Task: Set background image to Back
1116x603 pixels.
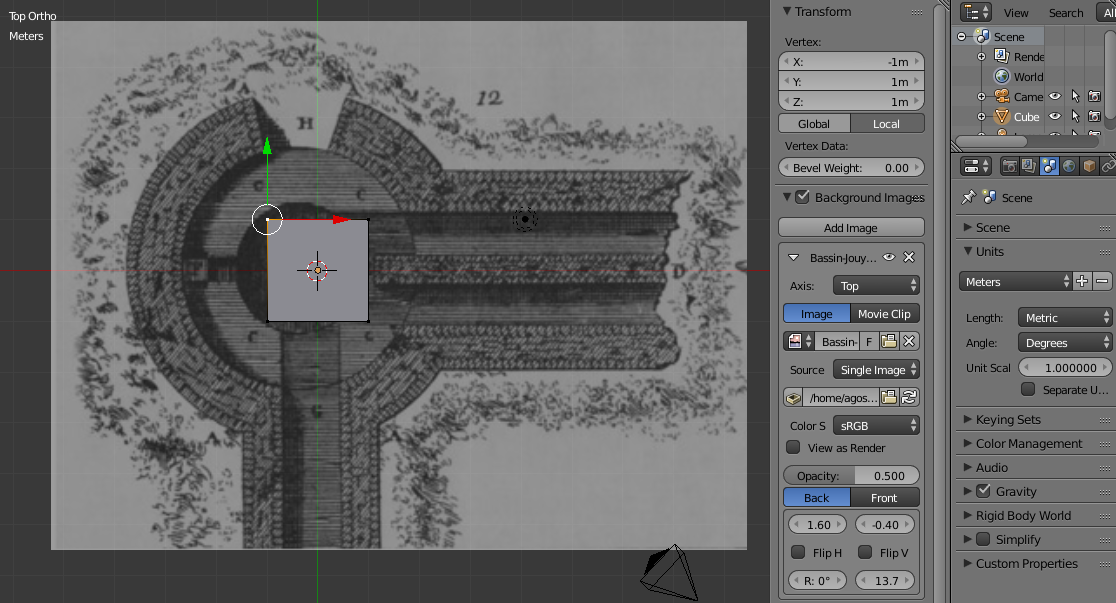Action: pyautogui.click(x=816, y=497)
